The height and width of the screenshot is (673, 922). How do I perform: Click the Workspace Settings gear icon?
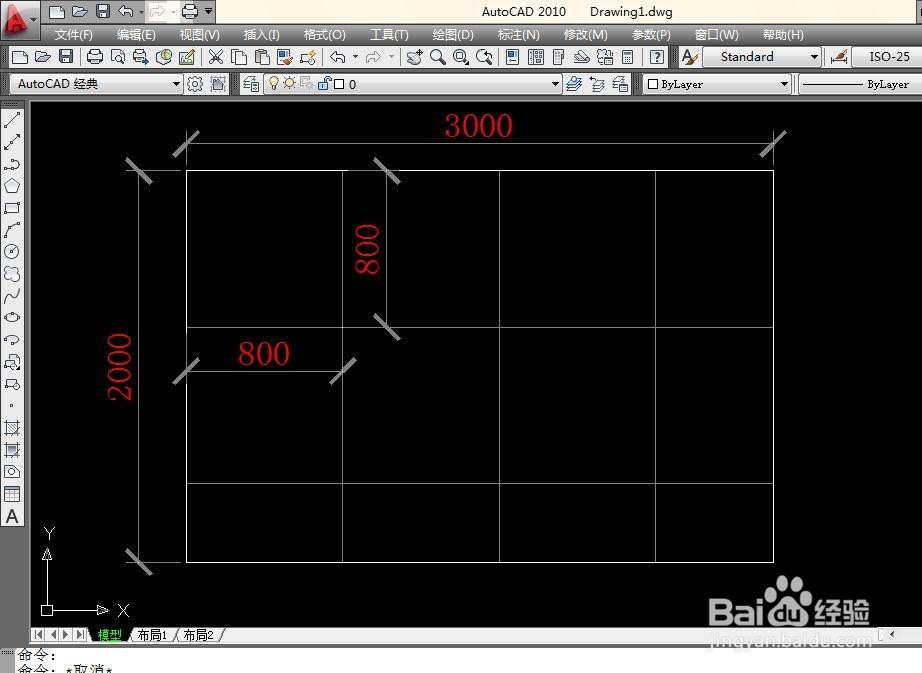click(x=195, y=84)
